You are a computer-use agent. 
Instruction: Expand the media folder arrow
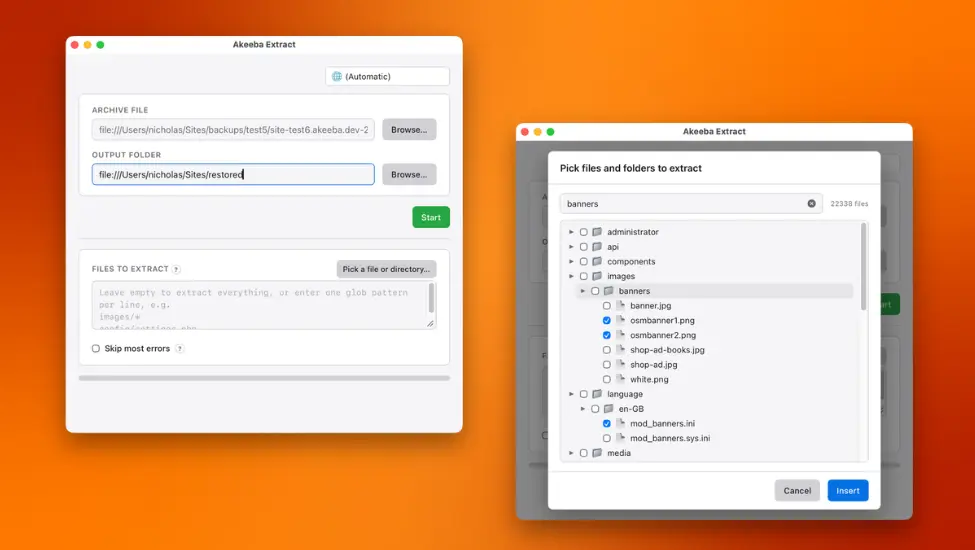(x=571, y=453)
